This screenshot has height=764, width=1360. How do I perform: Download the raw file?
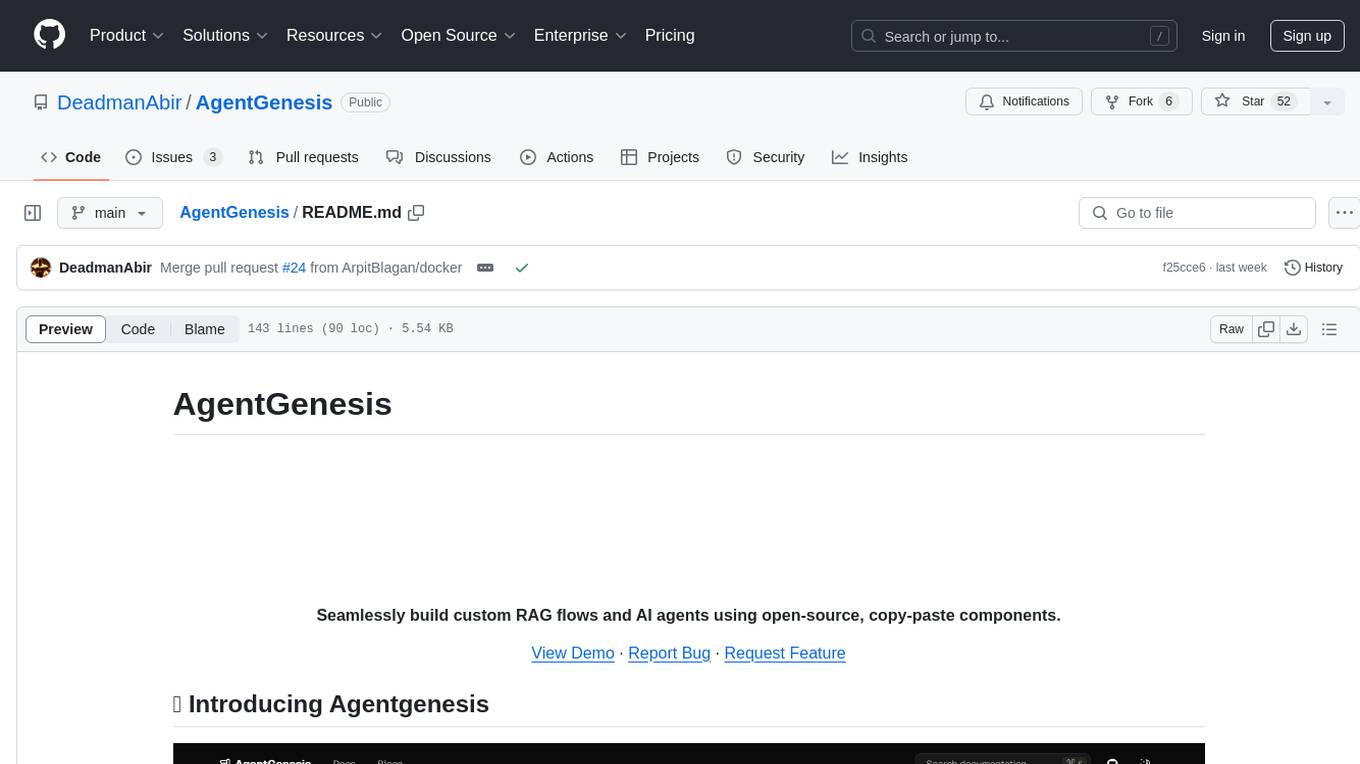coord(1294,329)
